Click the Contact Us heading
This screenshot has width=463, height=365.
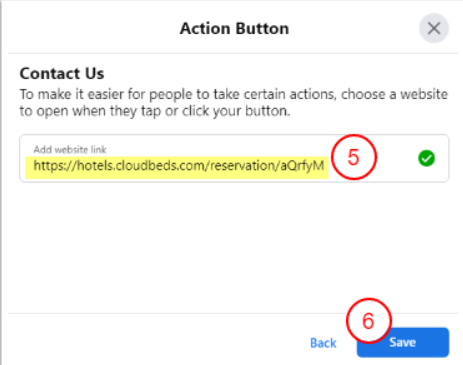(62, 73)
